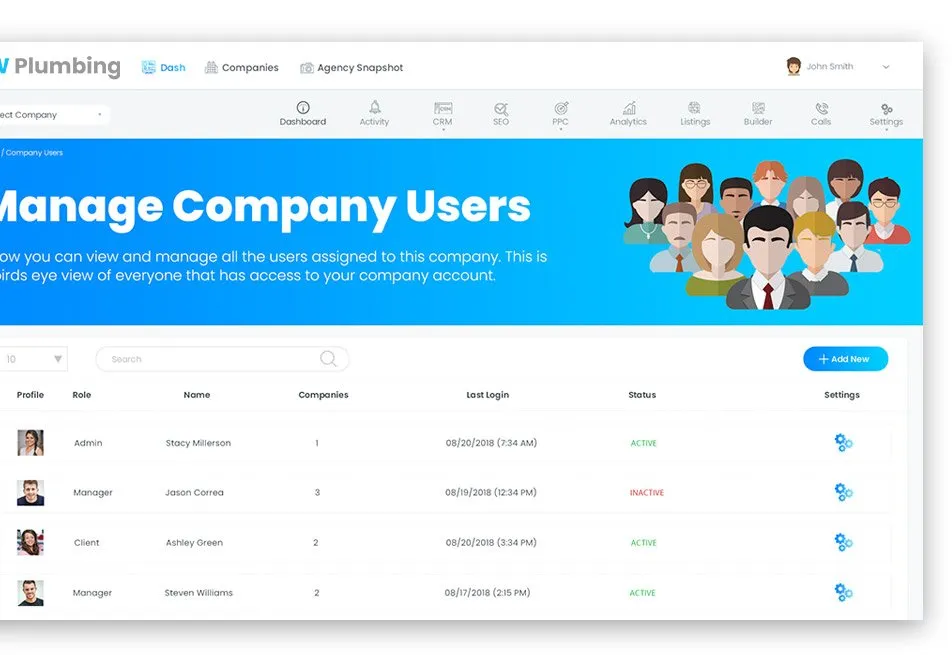Click the INACTIVE status for Jason Correa

point(647,493)
